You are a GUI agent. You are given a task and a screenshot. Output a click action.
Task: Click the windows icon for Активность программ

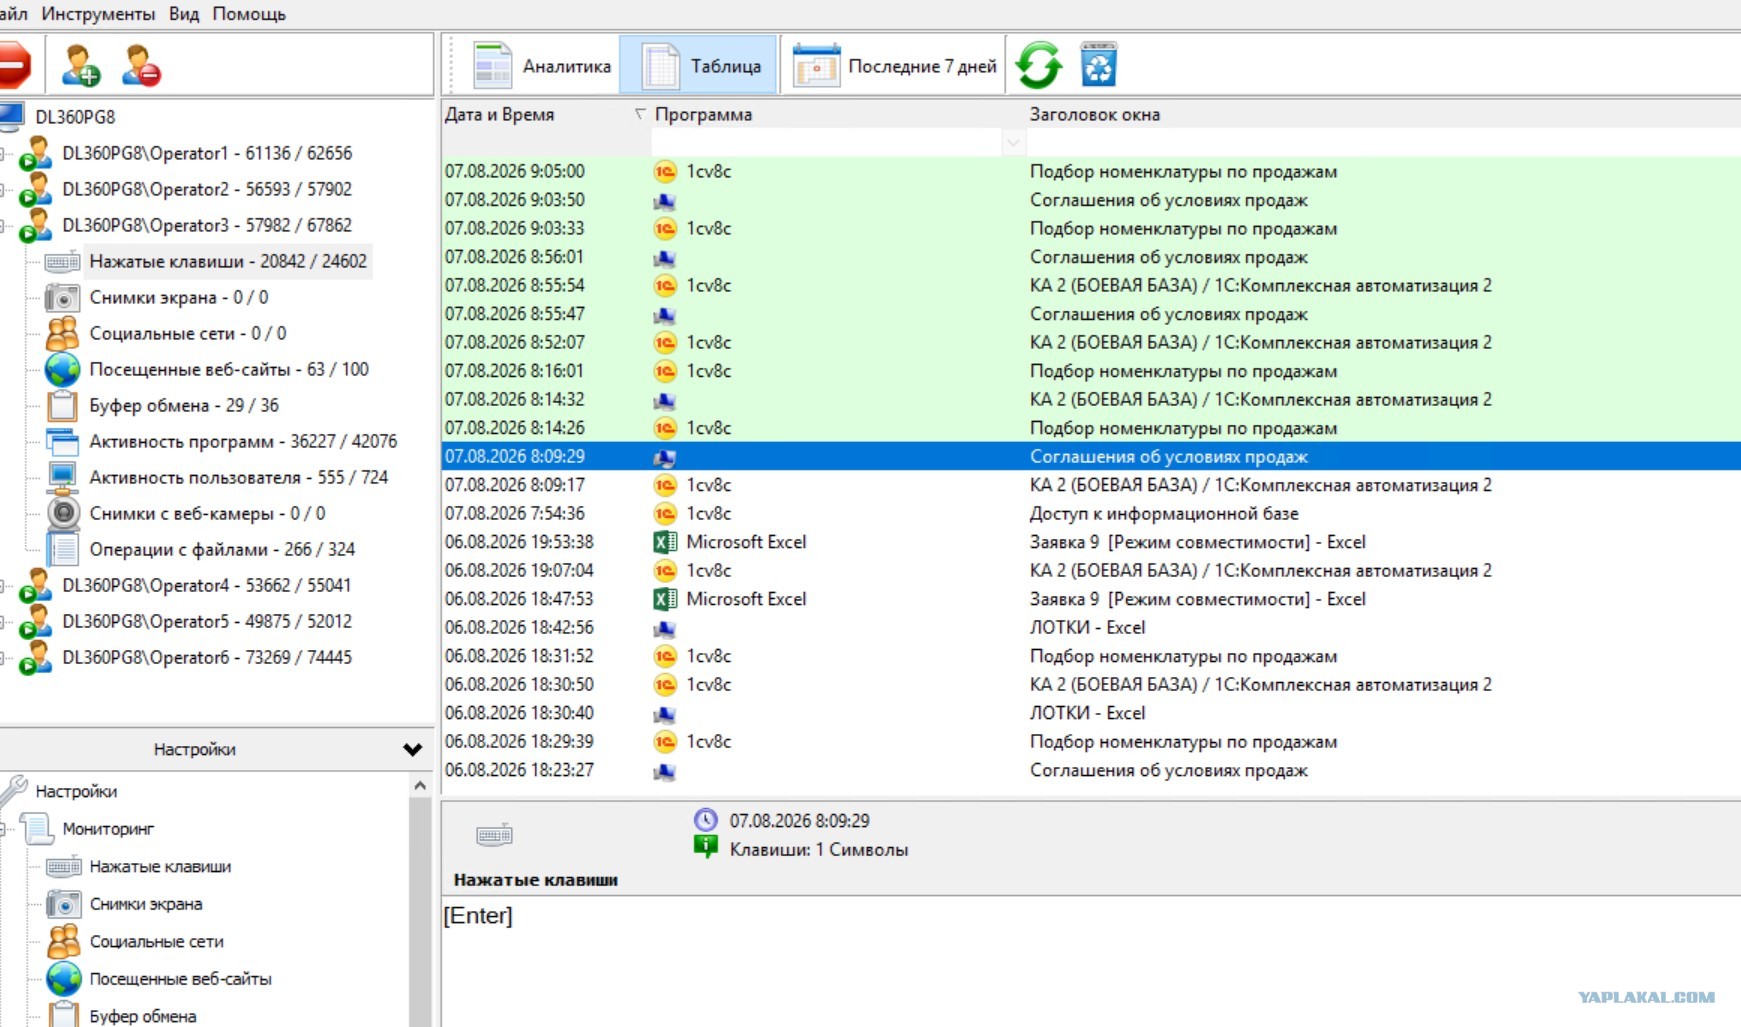(62, 441)
